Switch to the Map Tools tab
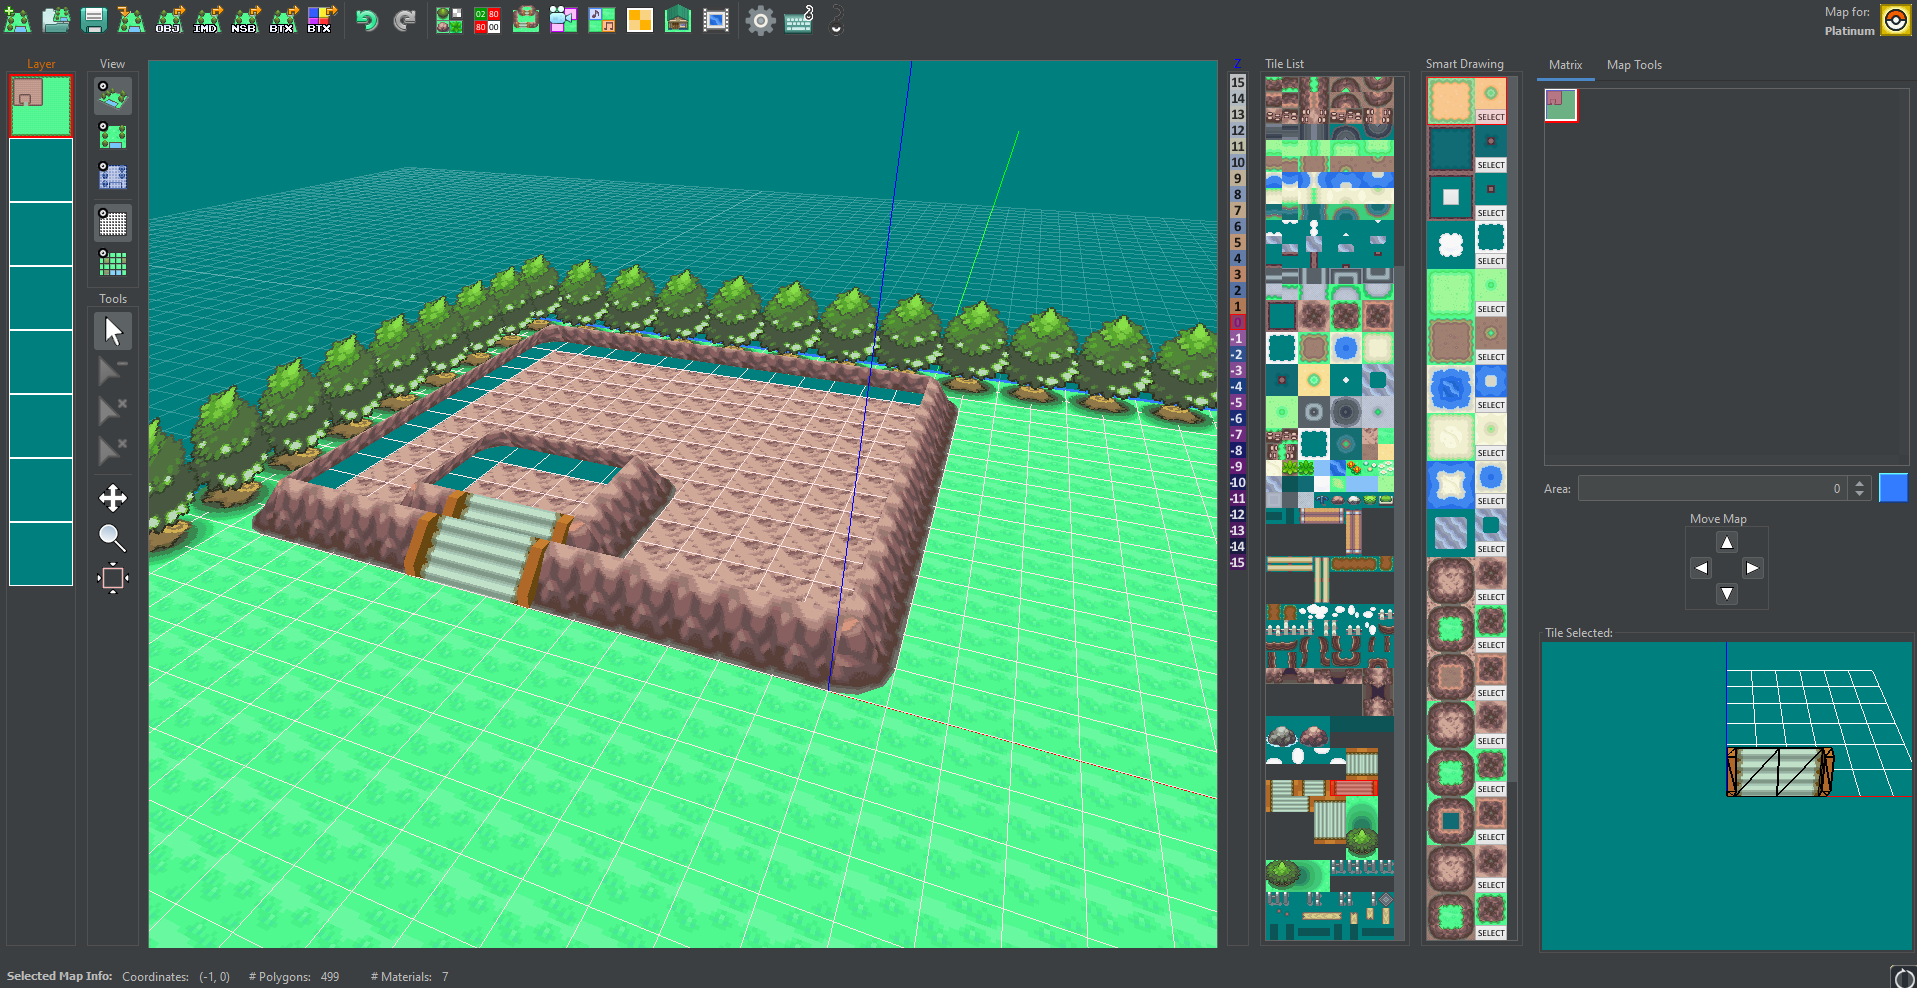 (x=1633, y=65)
